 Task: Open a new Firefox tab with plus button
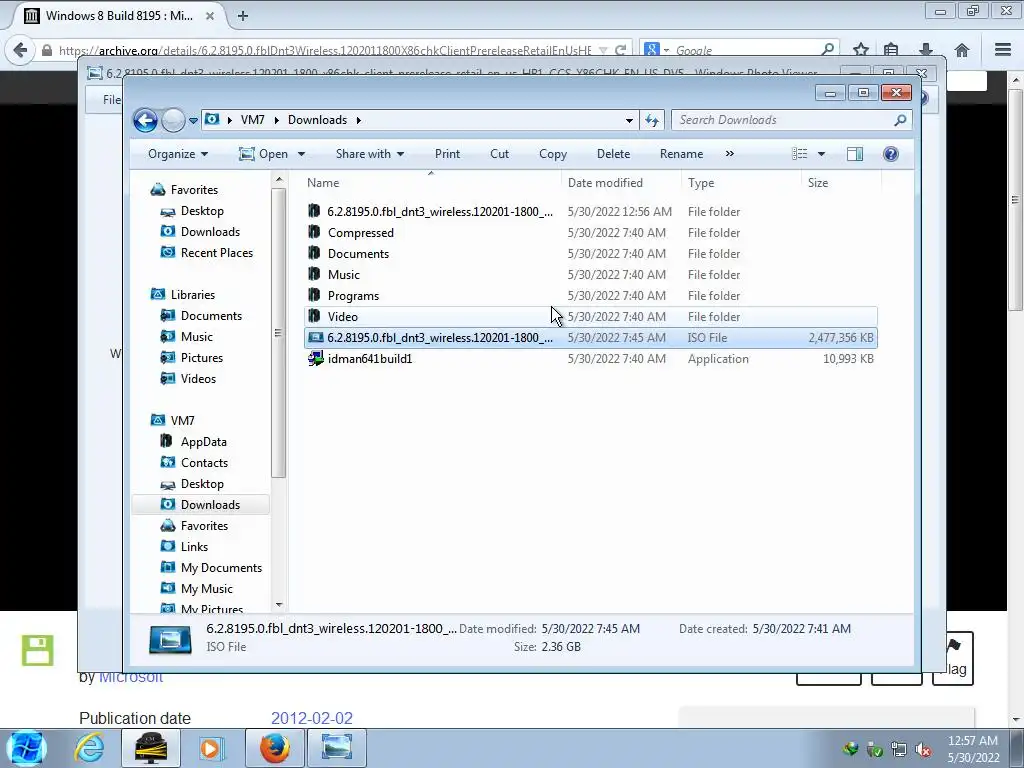(243, 16)
